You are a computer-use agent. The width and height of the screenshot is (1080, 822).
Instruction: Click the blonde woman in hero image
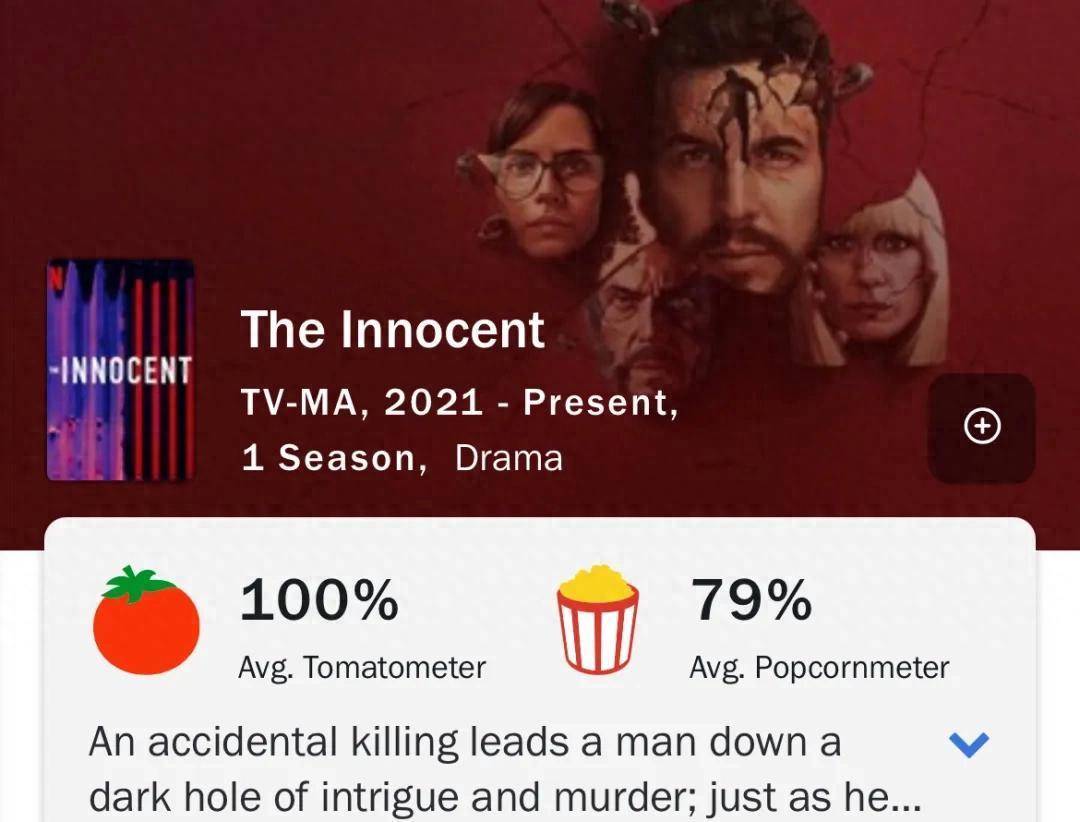(875, 276)
